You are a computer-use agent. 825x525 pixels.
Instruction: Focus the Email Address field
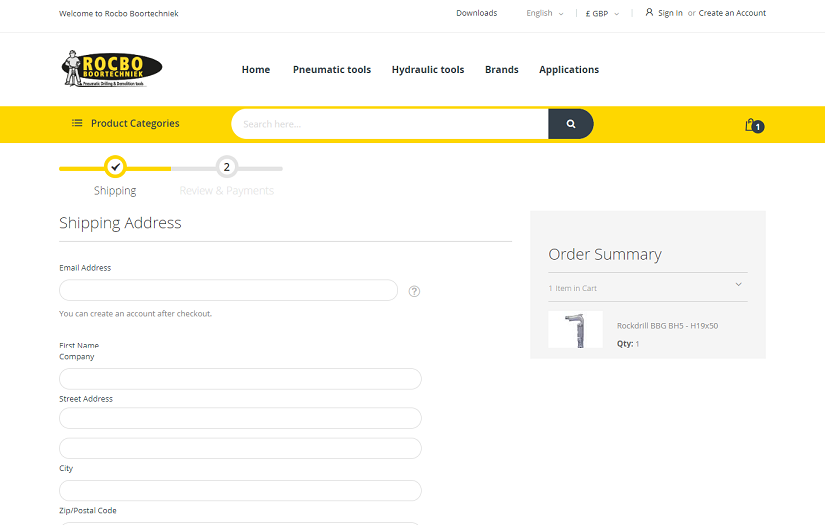point(228,290)
